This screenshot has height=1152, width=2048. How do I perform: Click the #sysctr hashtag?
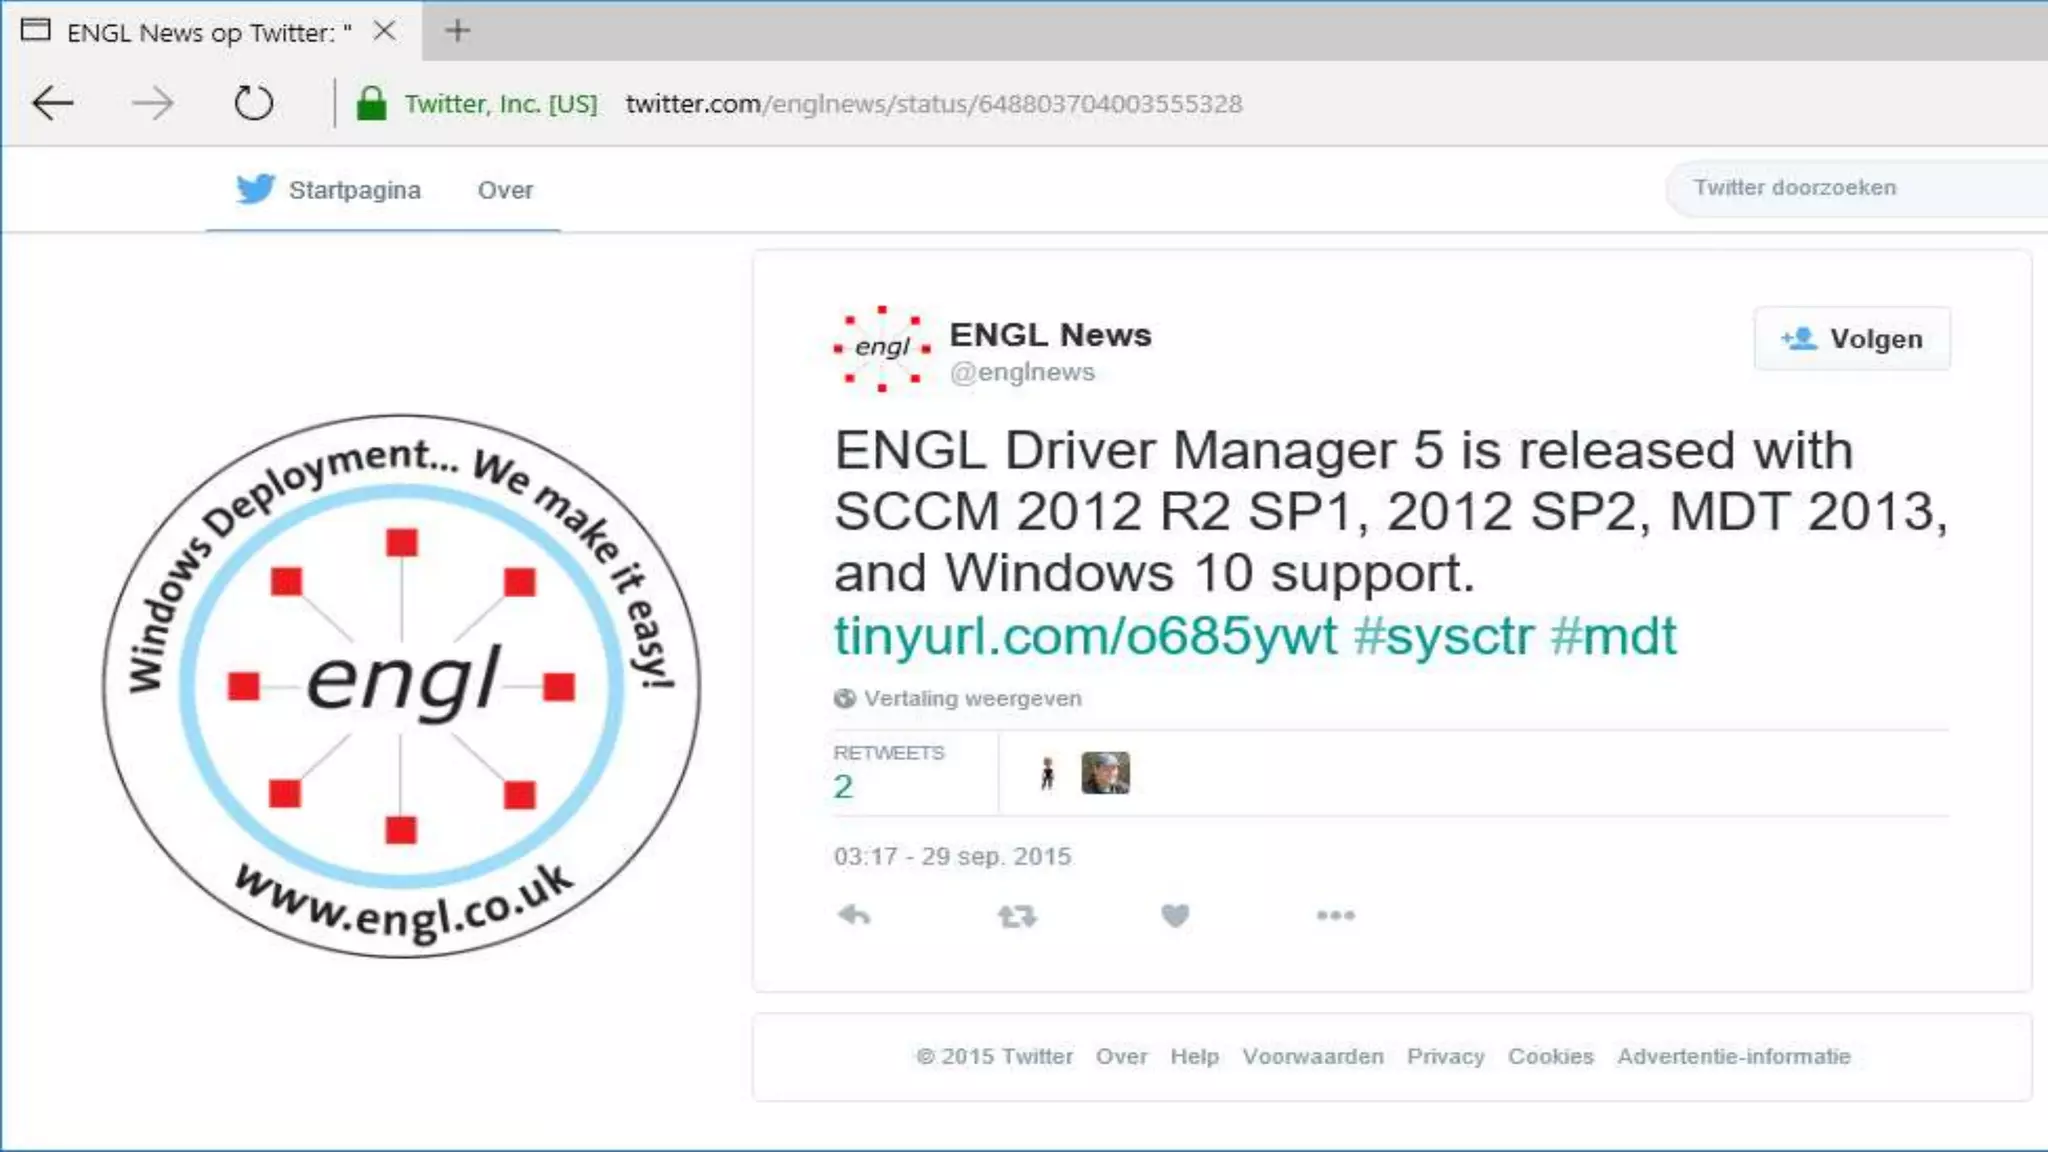click(1443, 635)
